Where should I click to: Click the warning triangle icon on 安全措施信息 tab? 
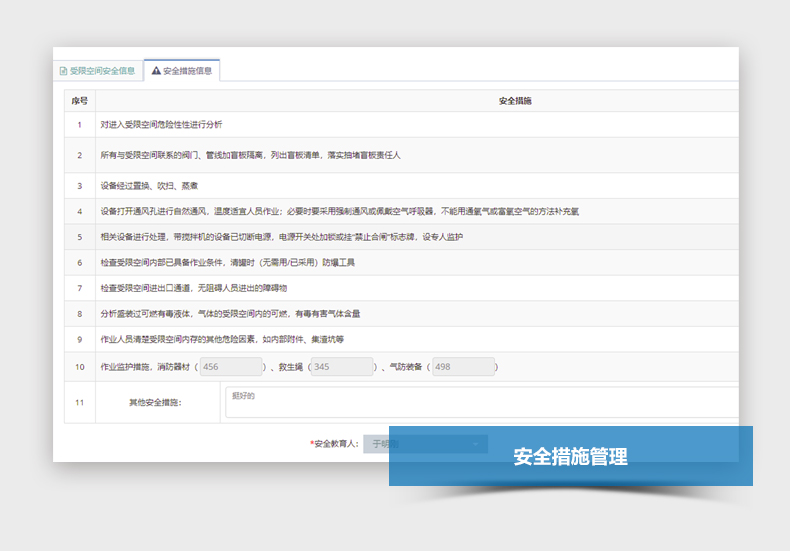156,71
